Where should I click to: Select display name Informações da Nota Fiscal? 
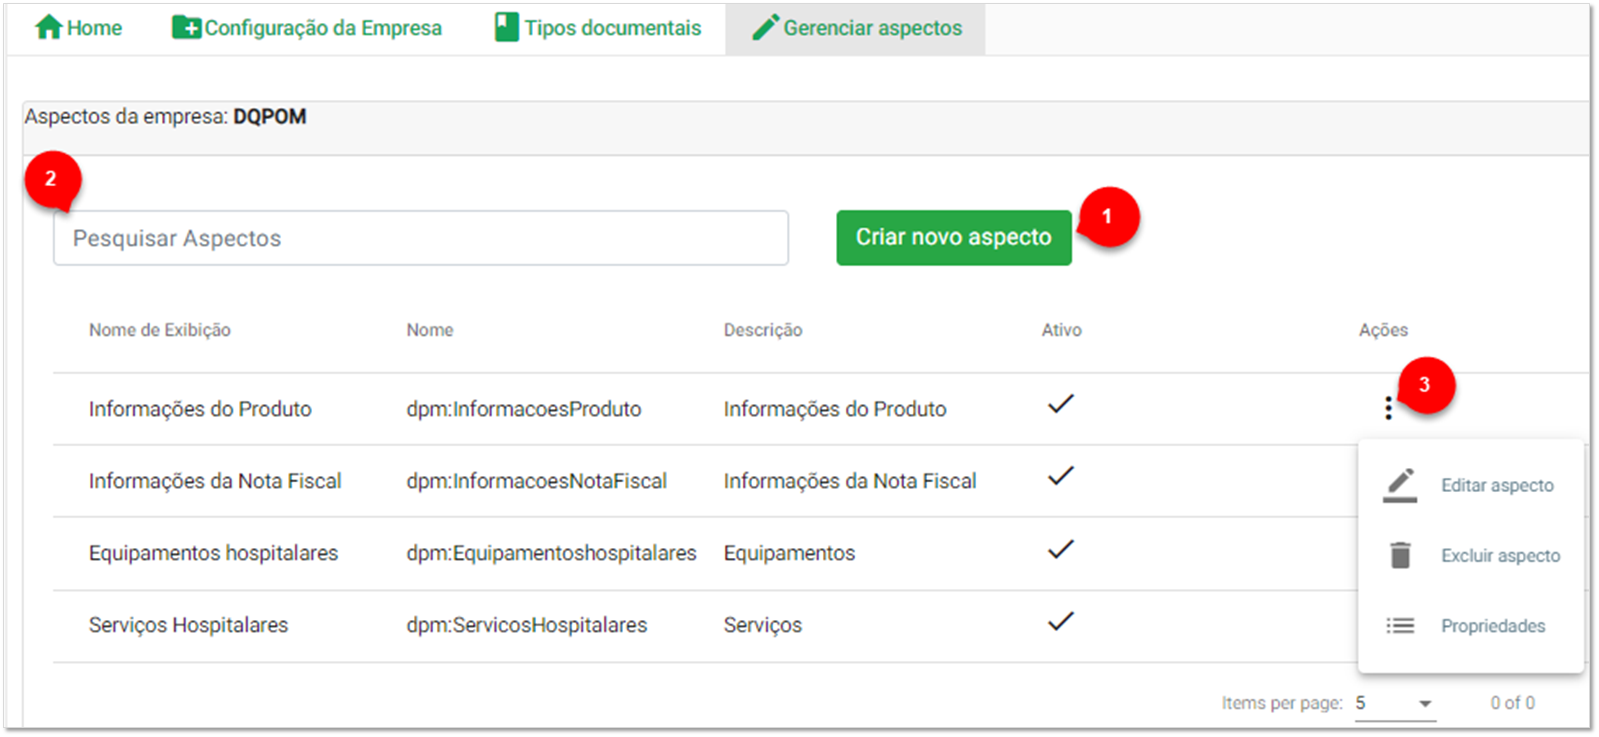[x=215, y=481]
